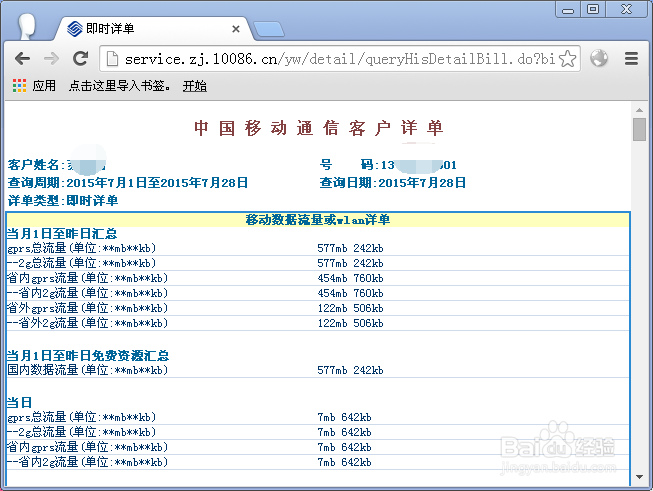
Task: Click the 移动数据流量或wlan详单 header
Action: [x=318, y=219]
